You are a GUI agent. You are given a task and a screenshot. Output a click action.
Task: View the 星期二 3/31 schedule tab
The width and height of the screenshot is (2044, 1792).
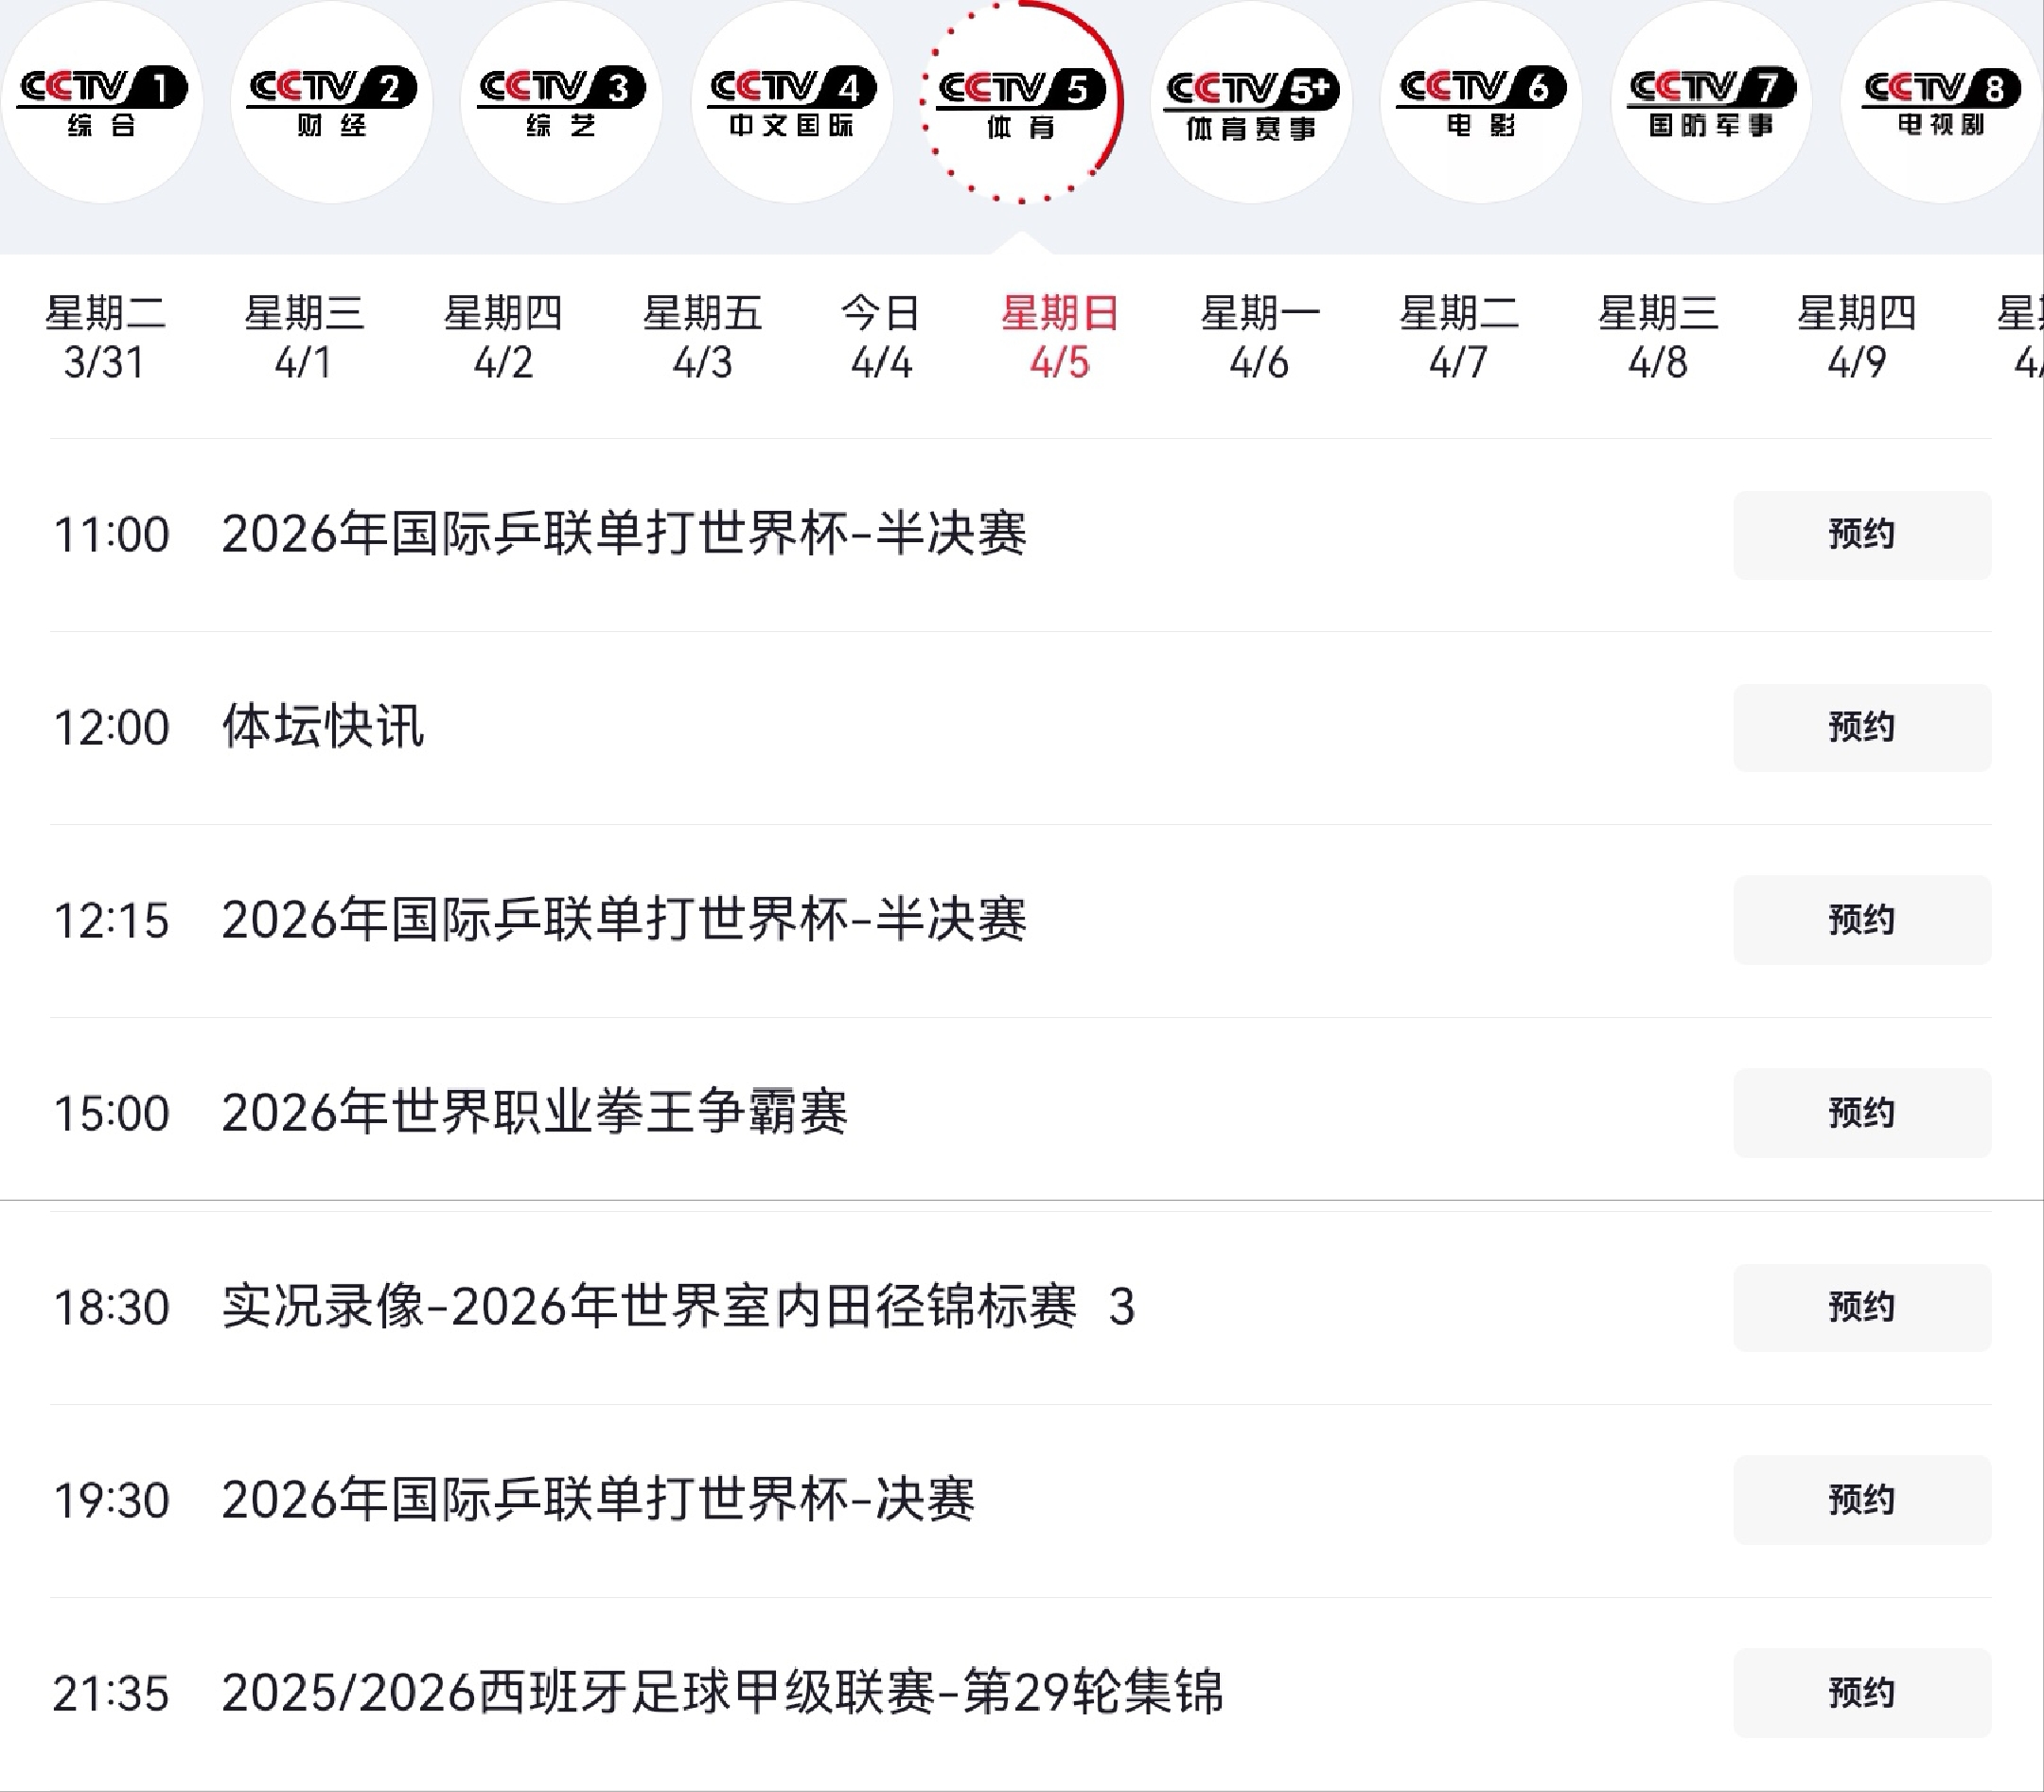point(104,337)
